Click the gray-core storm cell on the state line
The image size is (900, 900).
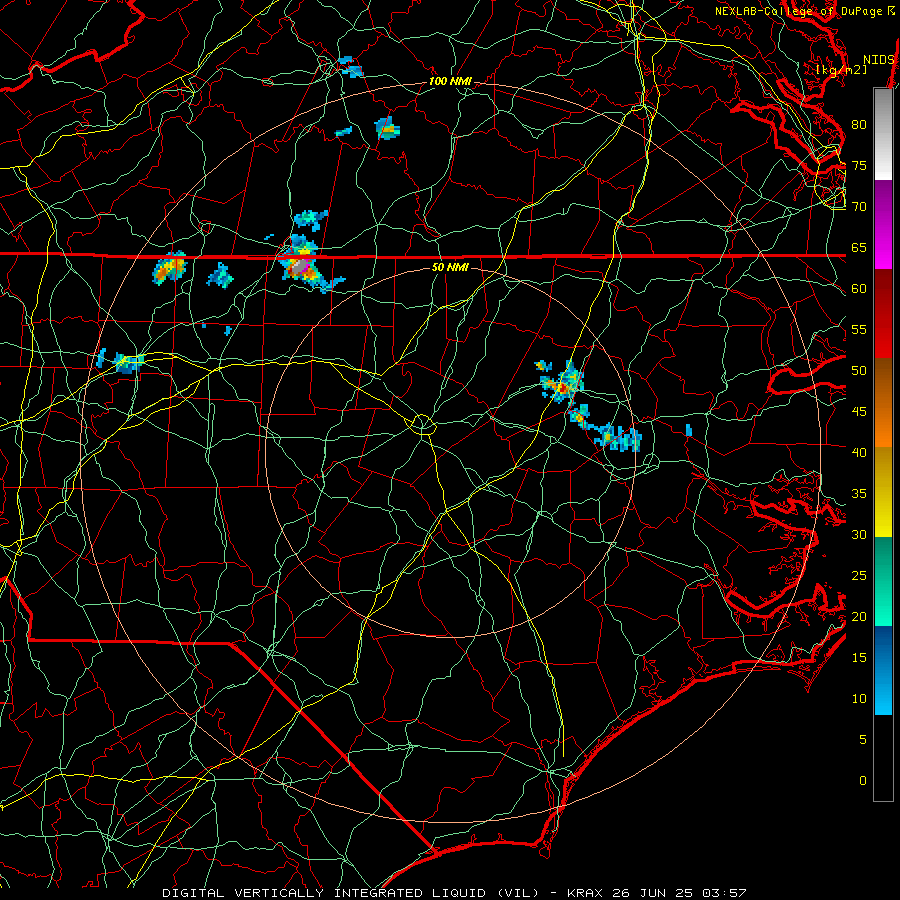tap(300, 266)
